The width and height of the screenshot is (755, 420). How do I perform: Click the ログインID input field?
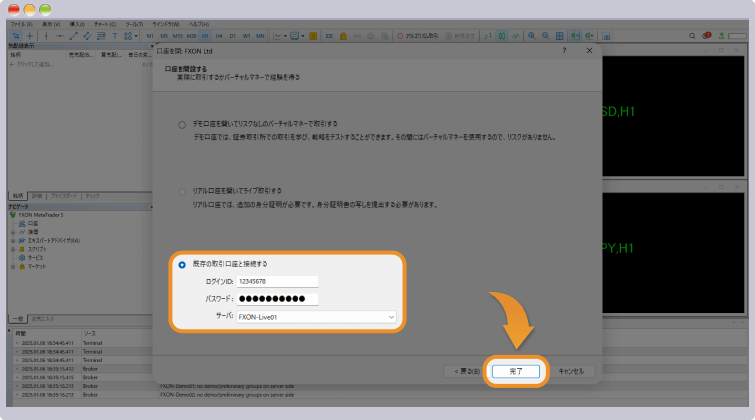click(277, 281)
